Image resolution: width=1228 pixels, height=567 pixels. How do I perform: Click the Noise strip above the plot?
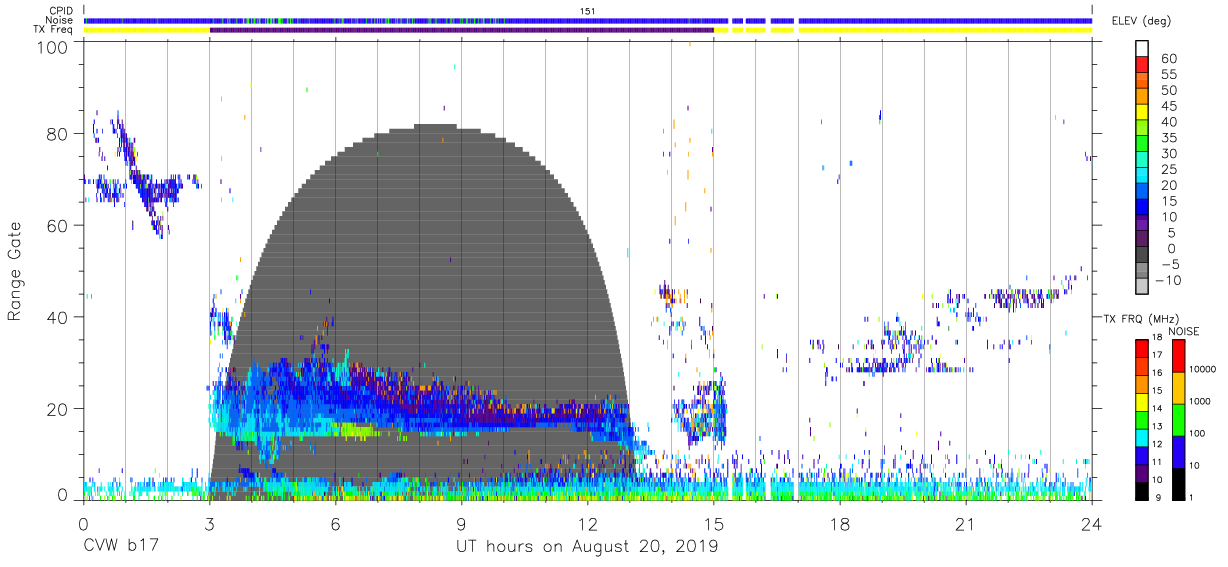point(588,20)
